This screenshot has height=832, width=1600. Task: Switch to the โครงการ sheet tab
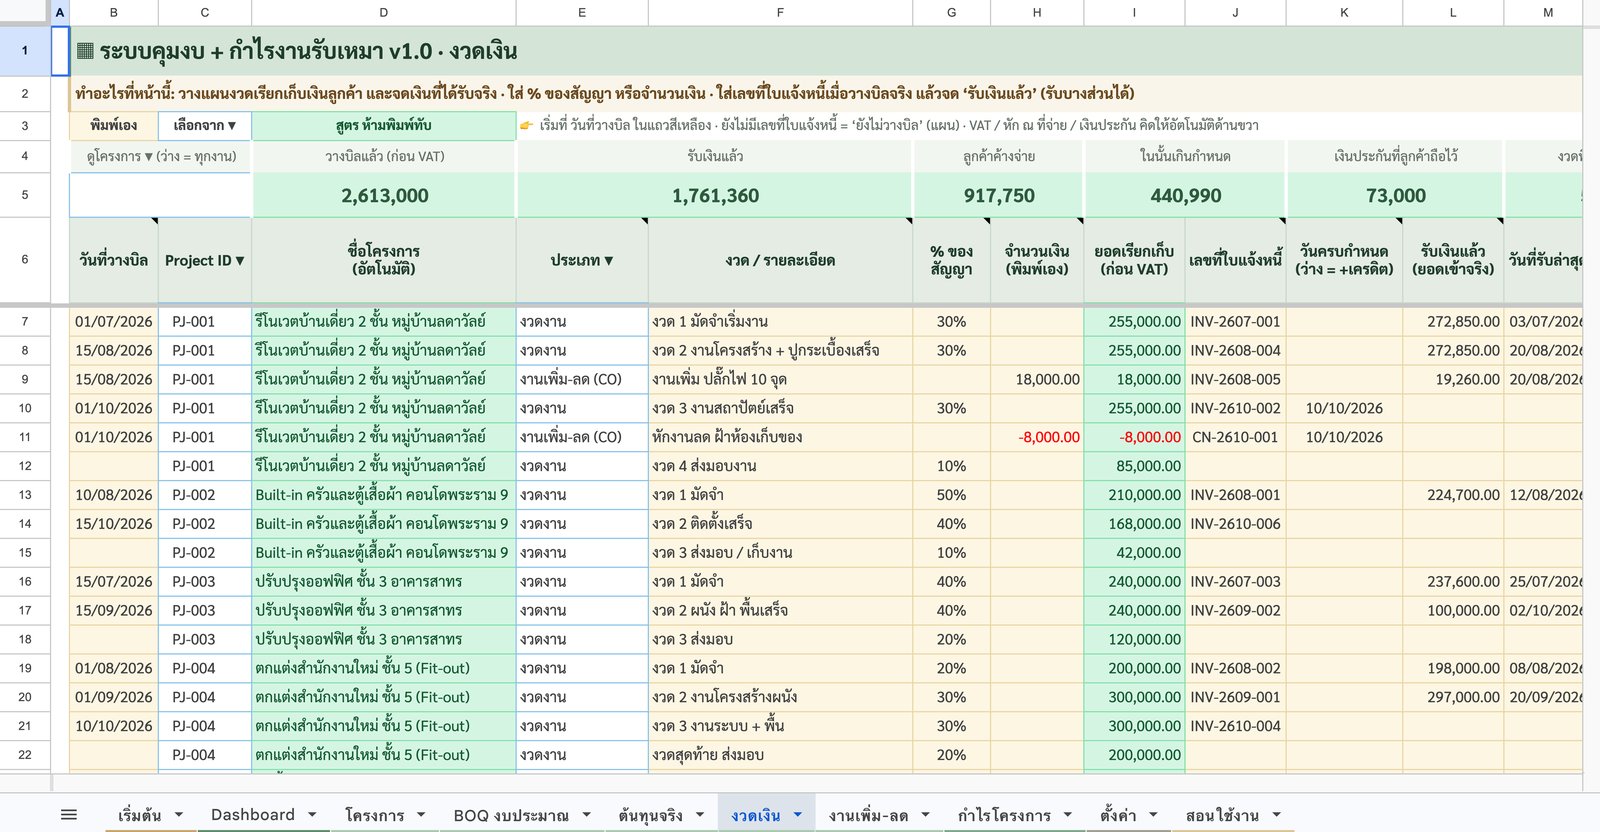point(374,815)
